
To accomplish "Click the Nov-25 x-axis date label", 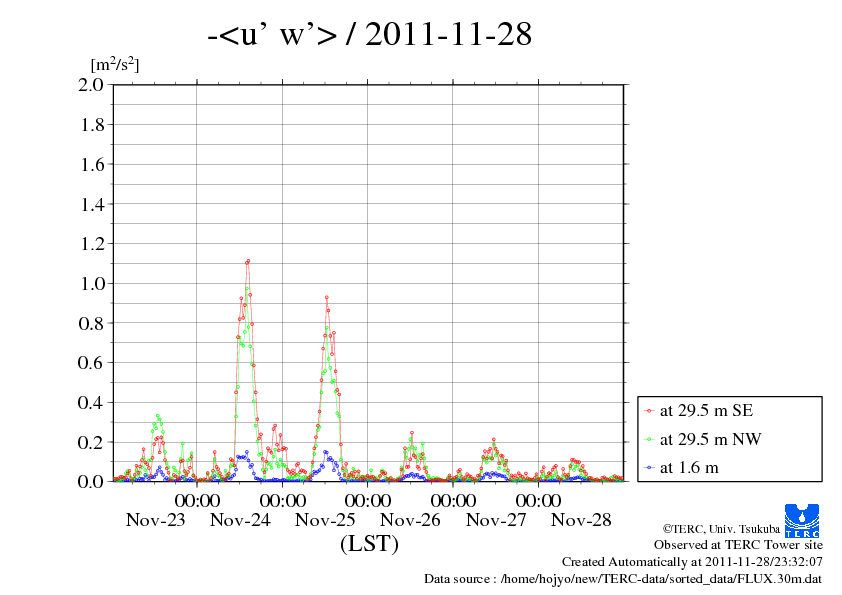I will [x=325, y=520].
